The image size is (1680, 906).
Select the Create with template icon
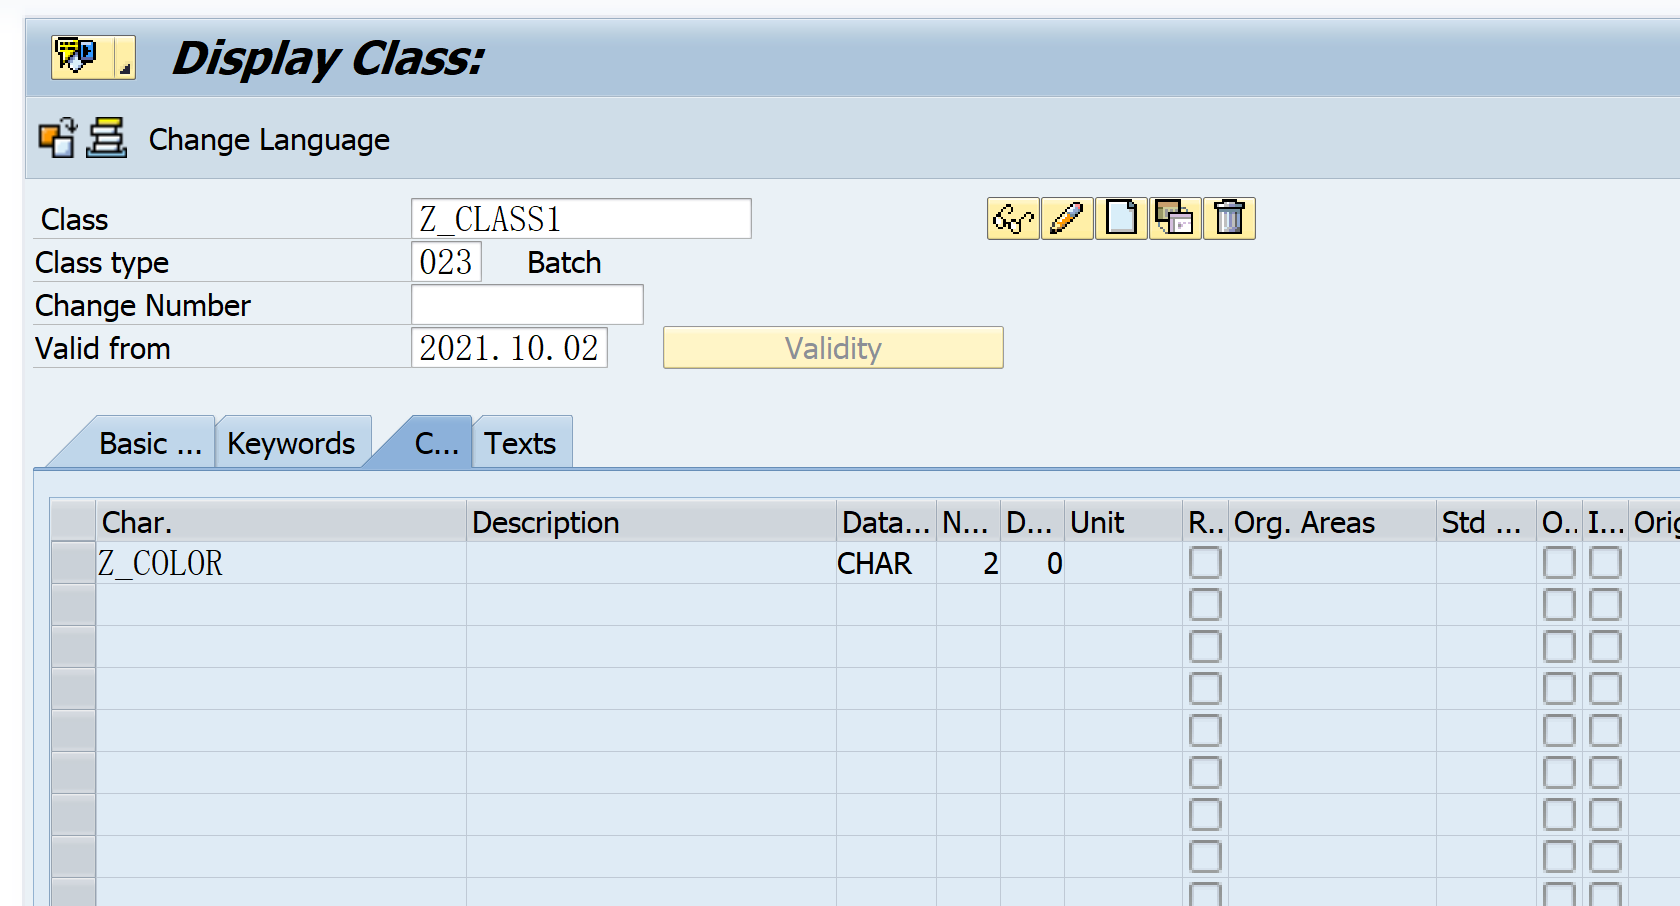pos(1174,218)
